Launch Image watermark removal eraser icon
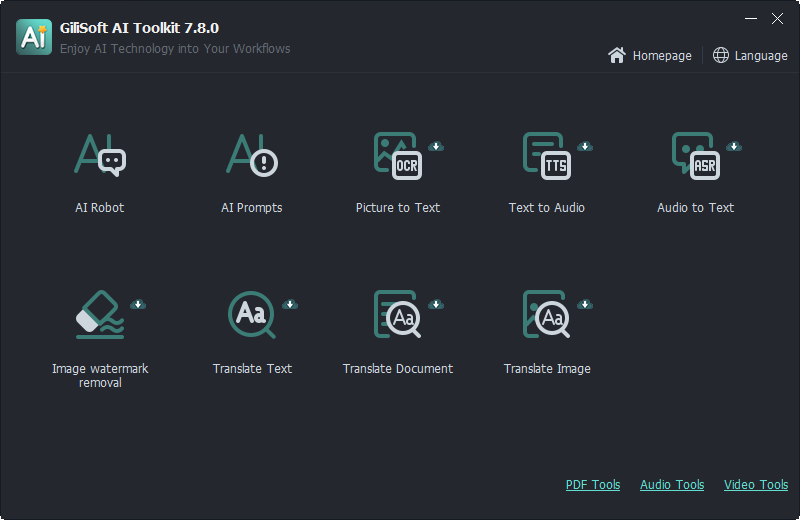Screen dimensions: 800x520 [100, 314]
